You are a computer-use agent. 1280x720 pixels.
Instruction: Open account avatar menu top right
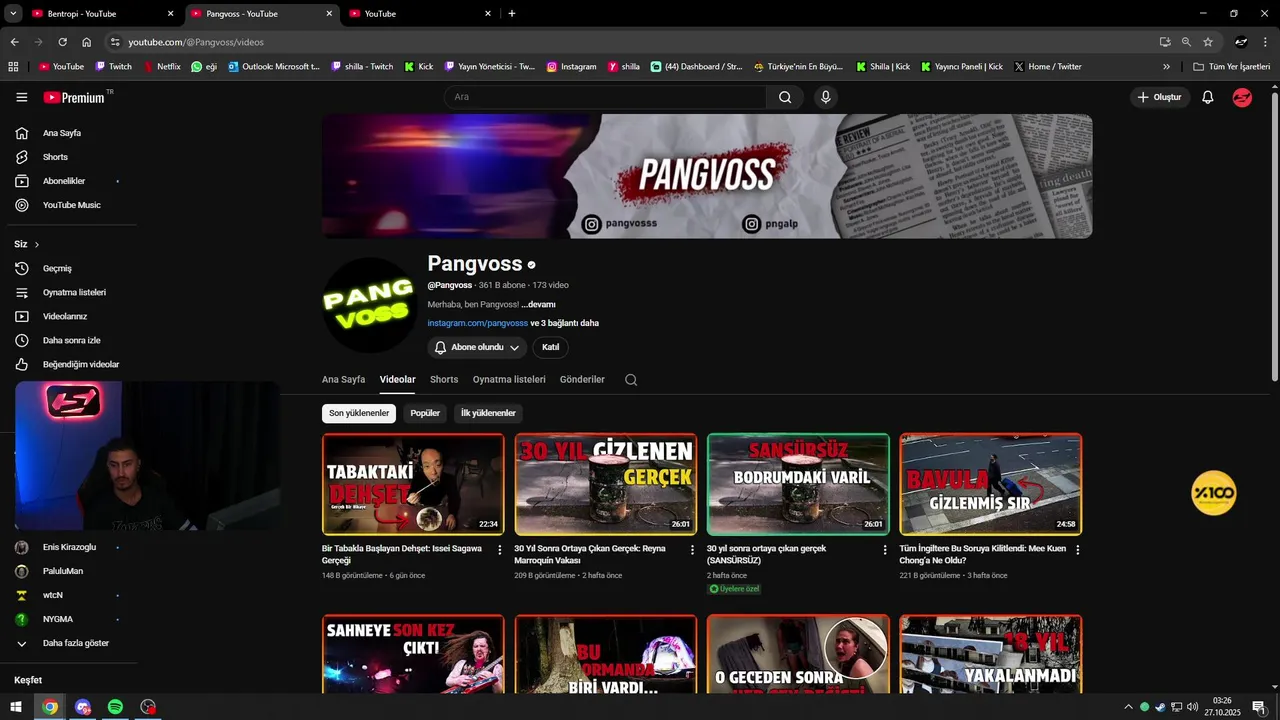[1242, 97]
